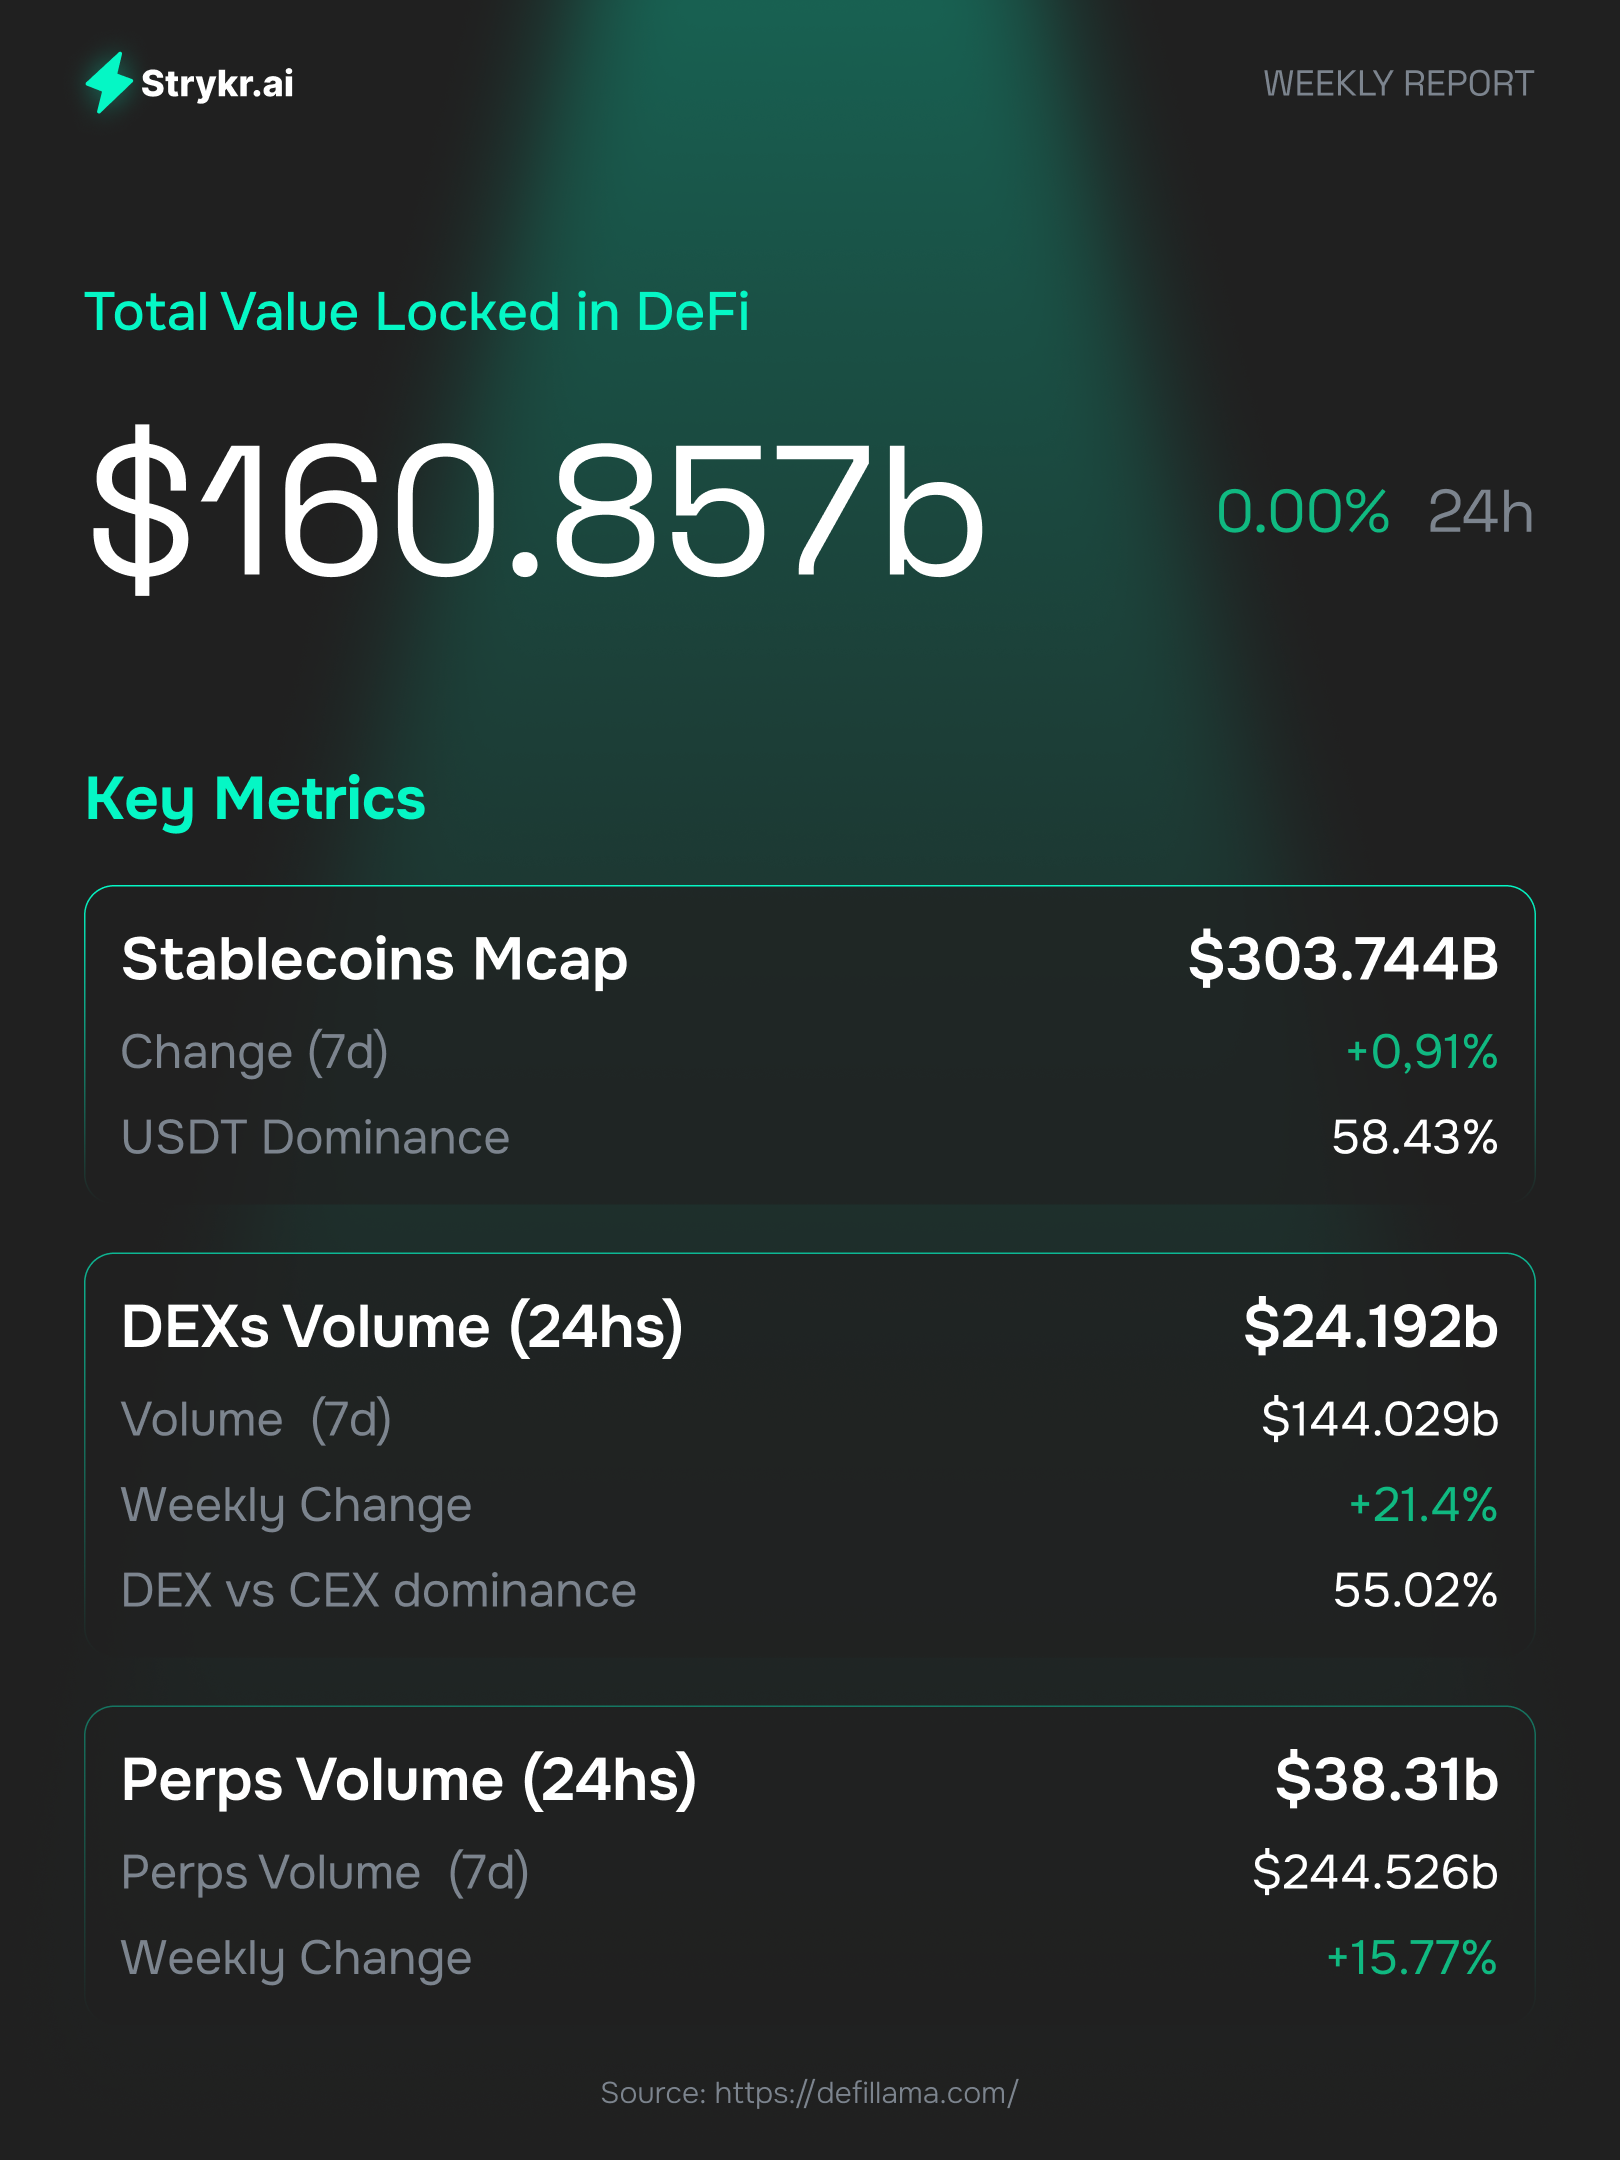The width and height of the screenshot is (1620, 2160).
Task: Click the Strykr lightning bolt logo icon
Action: click(x=108, y=82)
